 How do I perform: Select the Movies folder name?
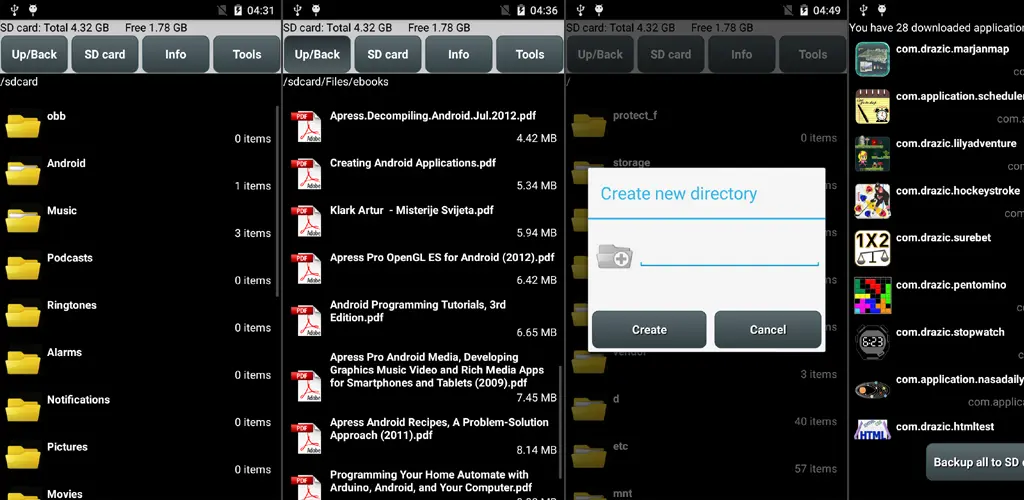(x=65, y=494)
